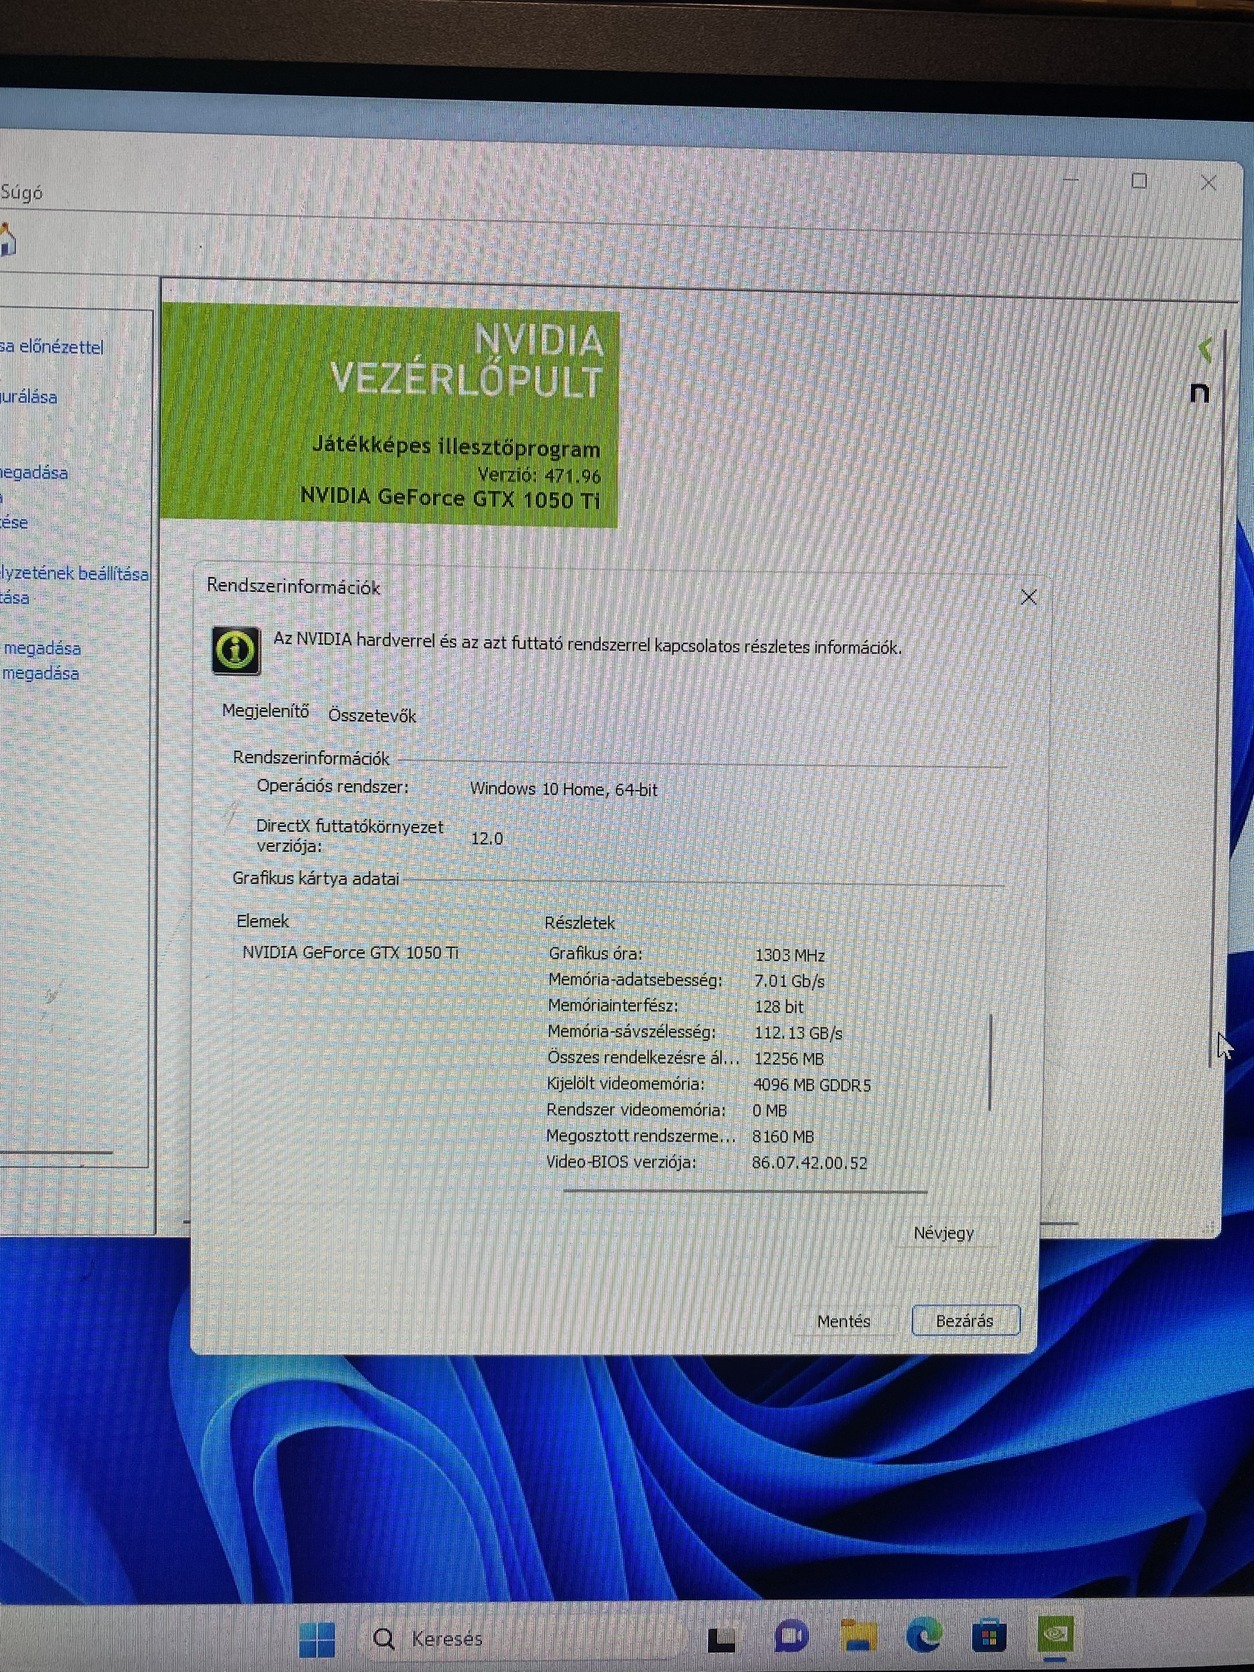Click the sidebar link ending in urálása

click(29, 397)
